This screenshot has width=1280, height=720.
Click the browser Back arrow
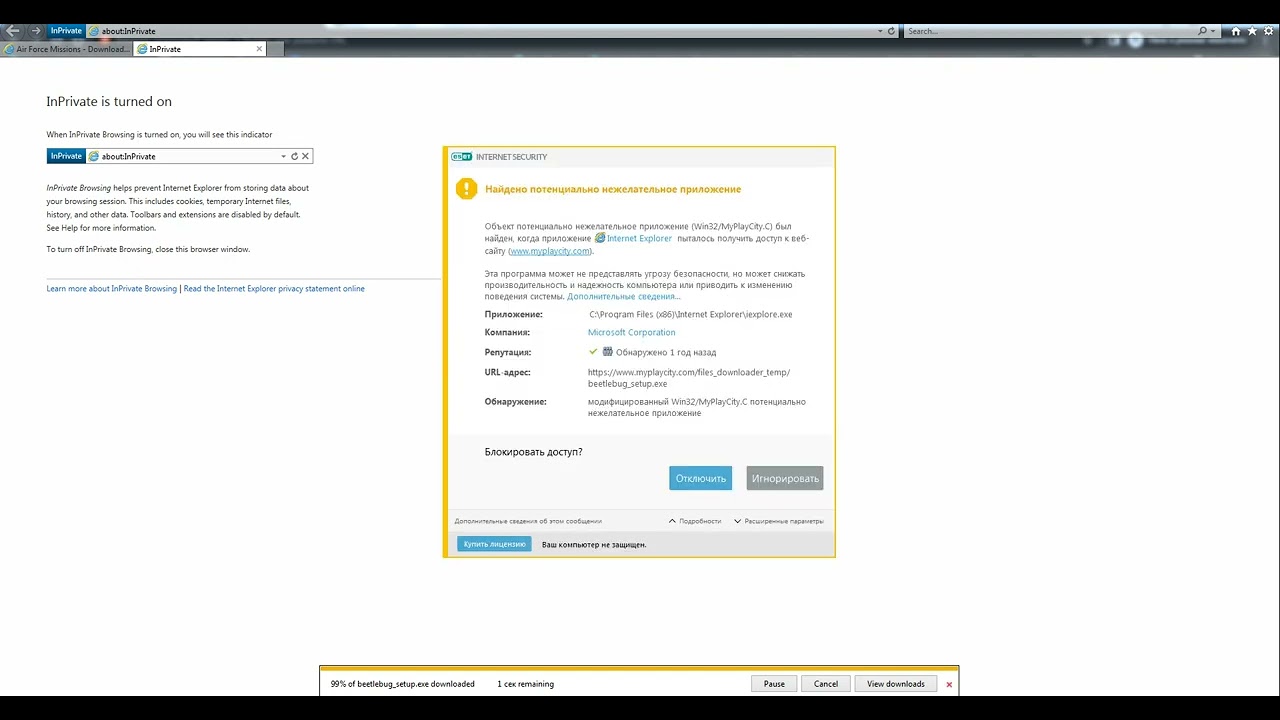coord(13,31)
